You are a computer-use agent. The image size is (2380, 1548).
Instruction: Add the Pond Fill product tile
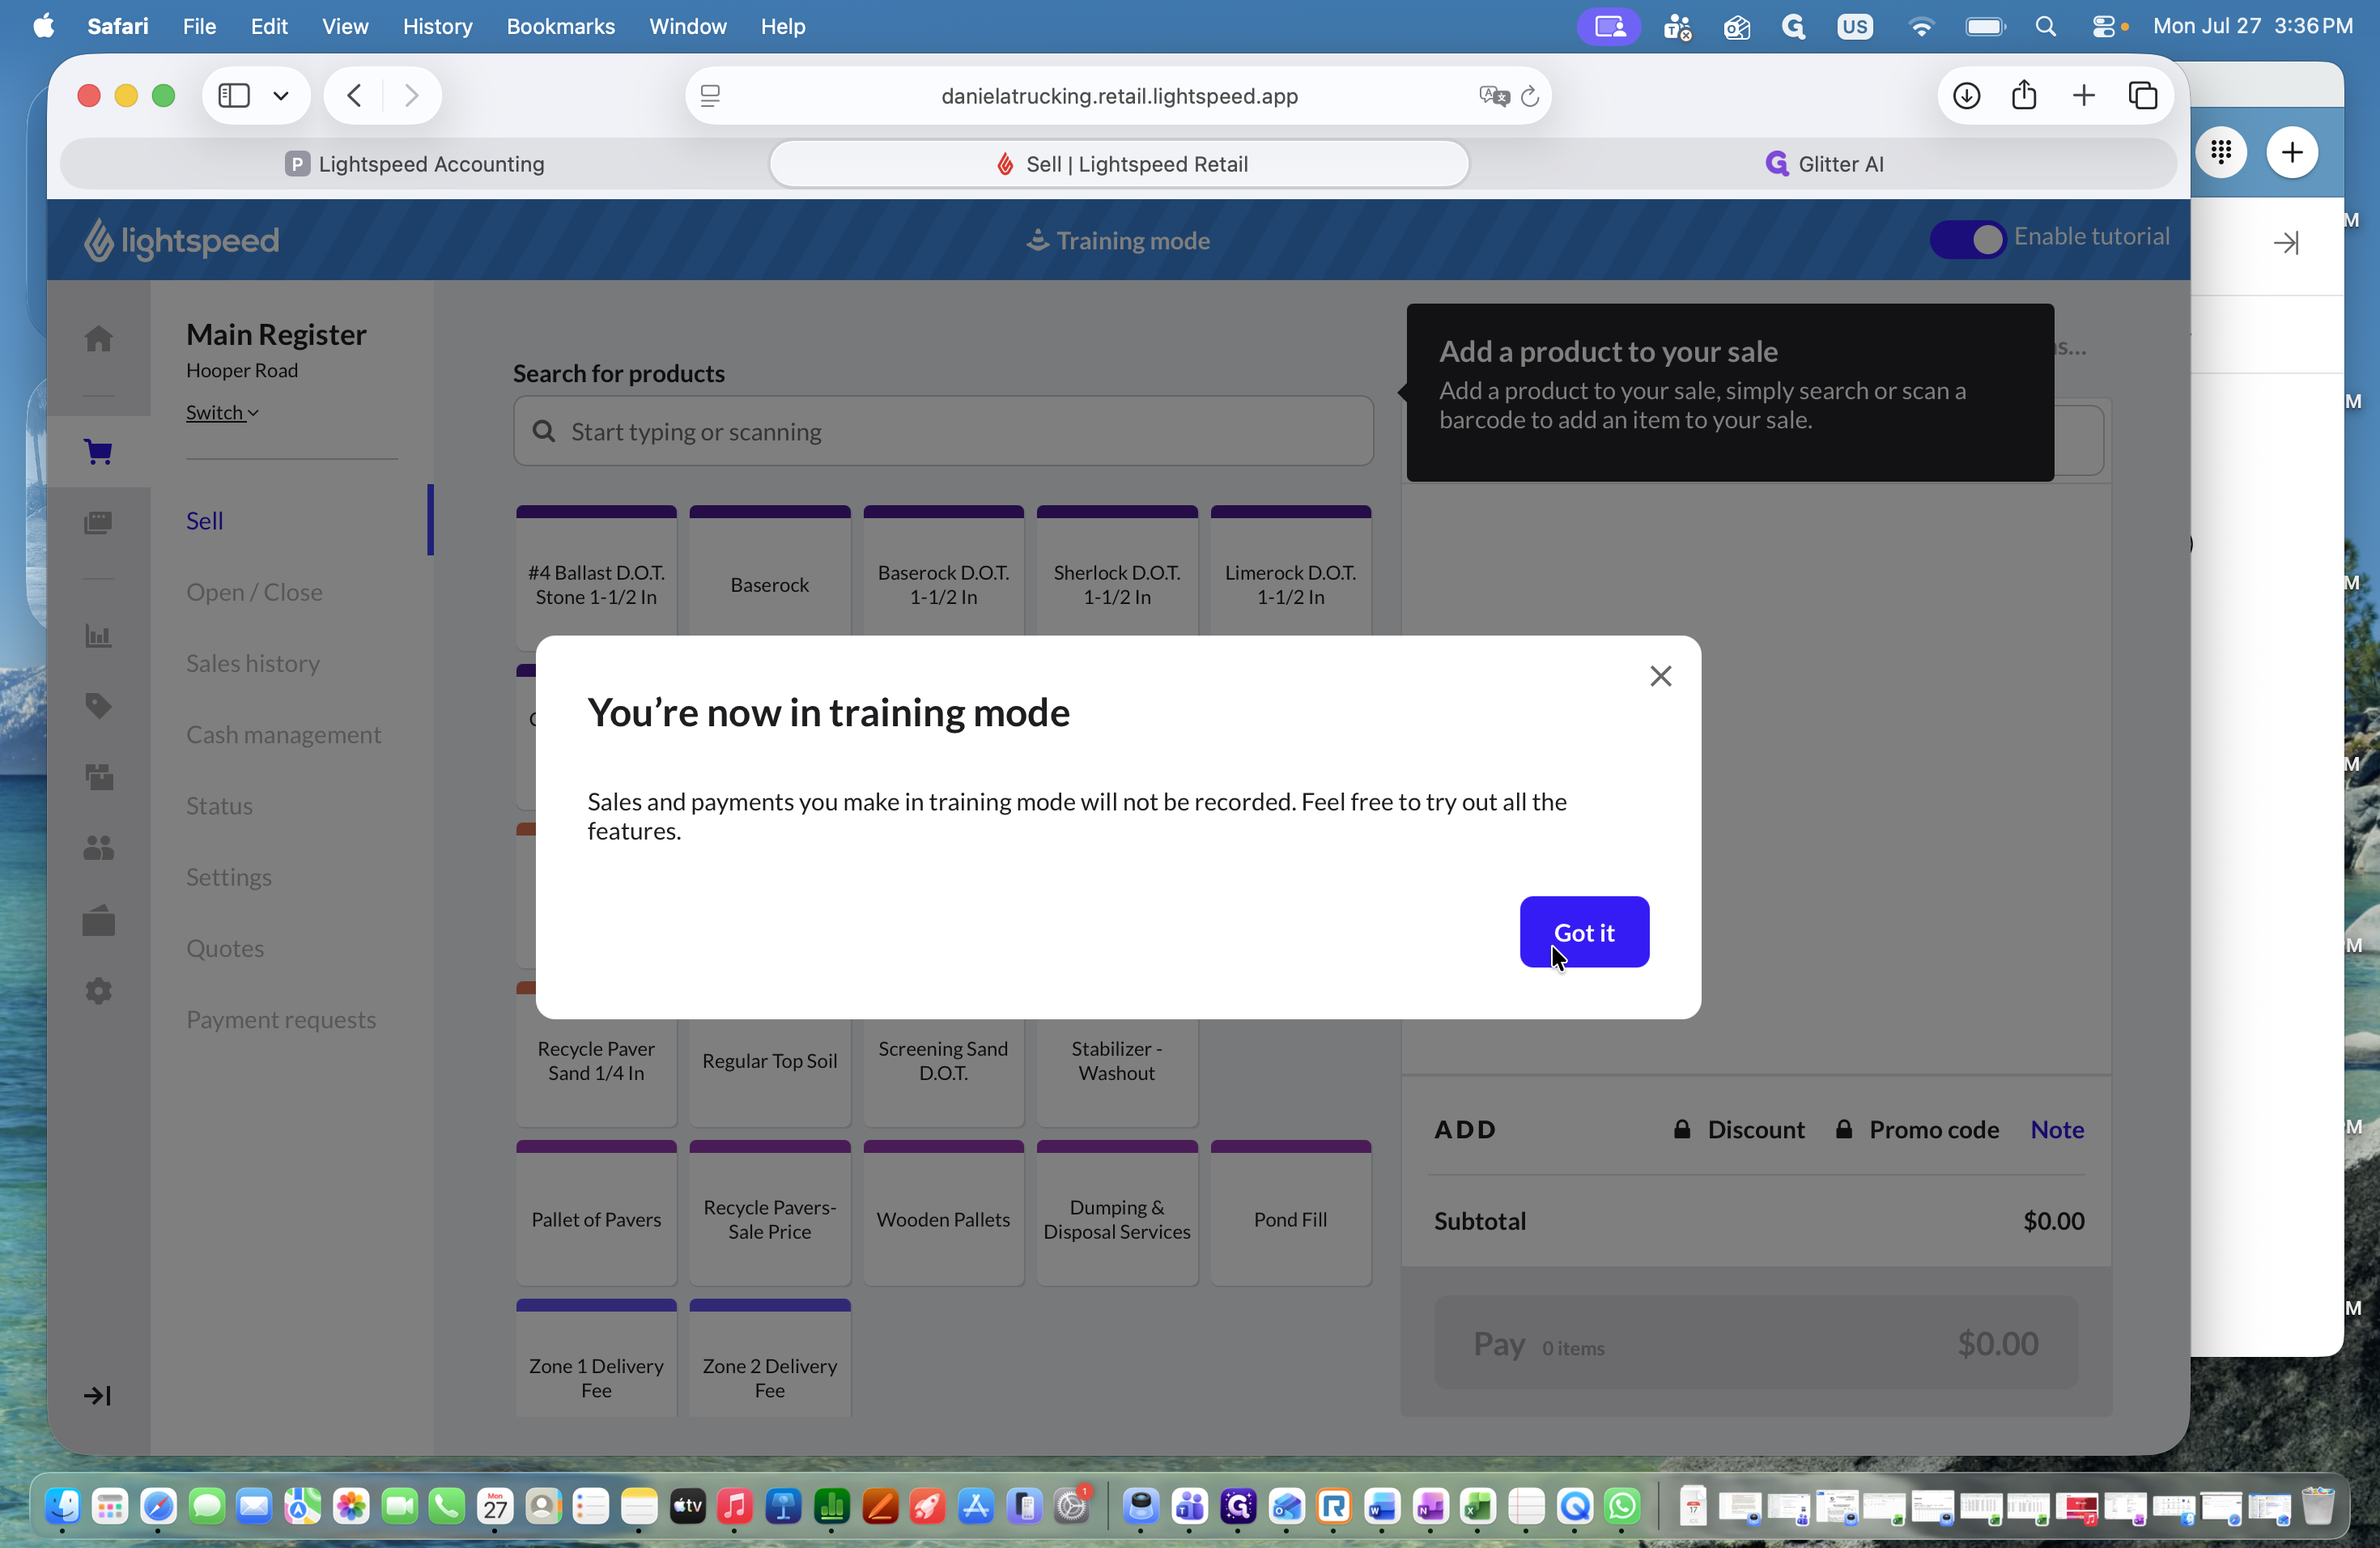pyautogui.click(x=1290, y=1213)
